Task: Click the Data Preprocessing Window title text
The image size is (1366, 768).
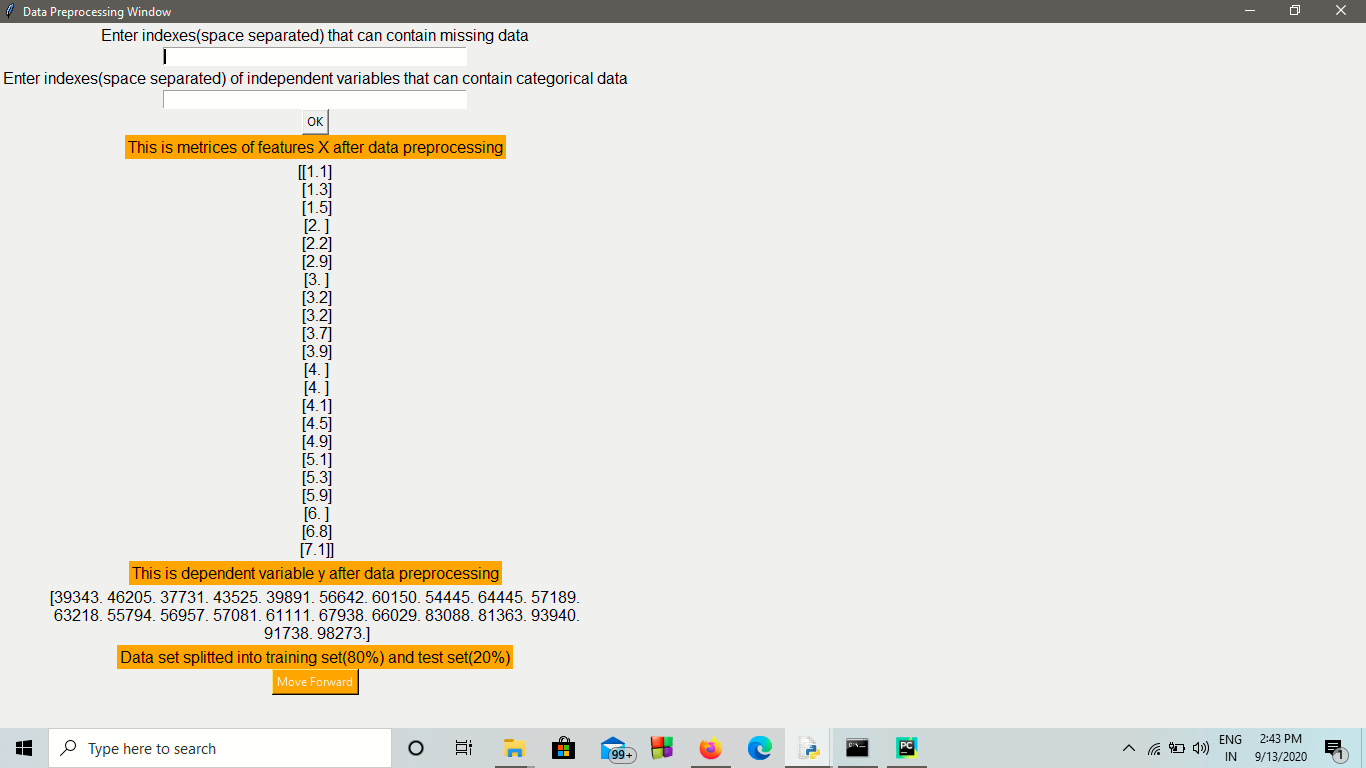Action: (97, 12)
